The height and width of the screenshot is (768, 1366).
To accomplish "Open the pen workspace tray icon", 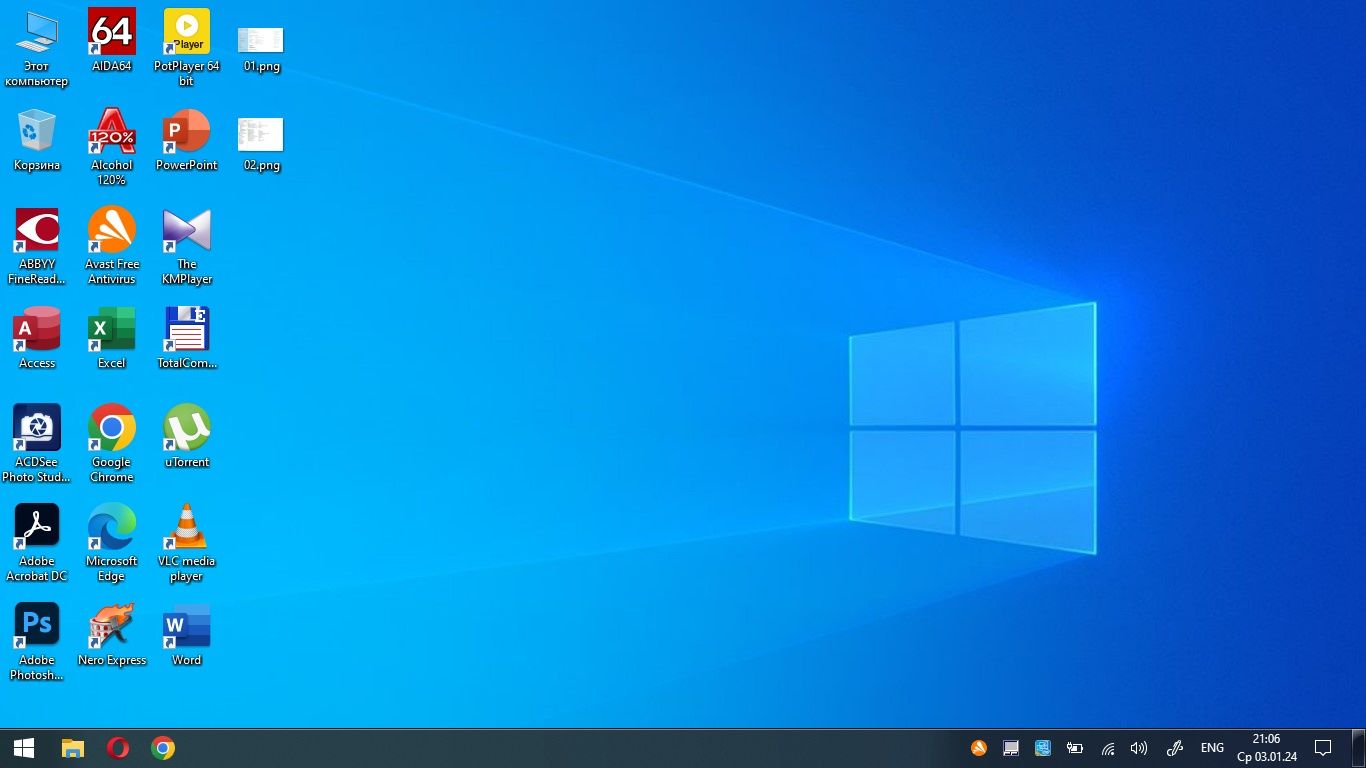I will coord(1175,748).
